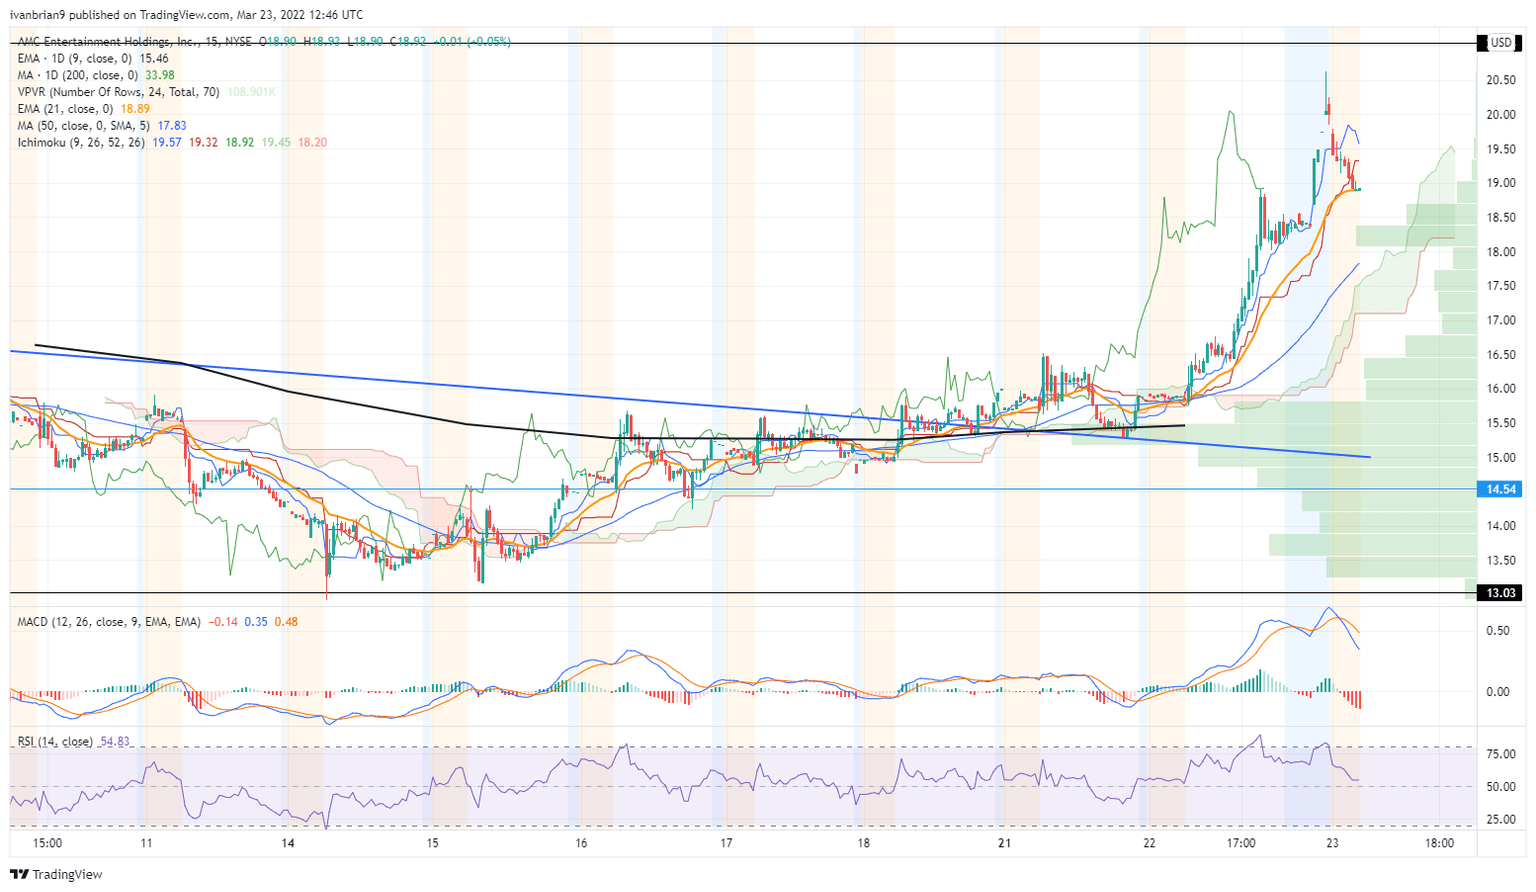Screen dimensions: 1536x892
Task: Click the date label 14 on time axis
Action: click(x=288, y=844)
